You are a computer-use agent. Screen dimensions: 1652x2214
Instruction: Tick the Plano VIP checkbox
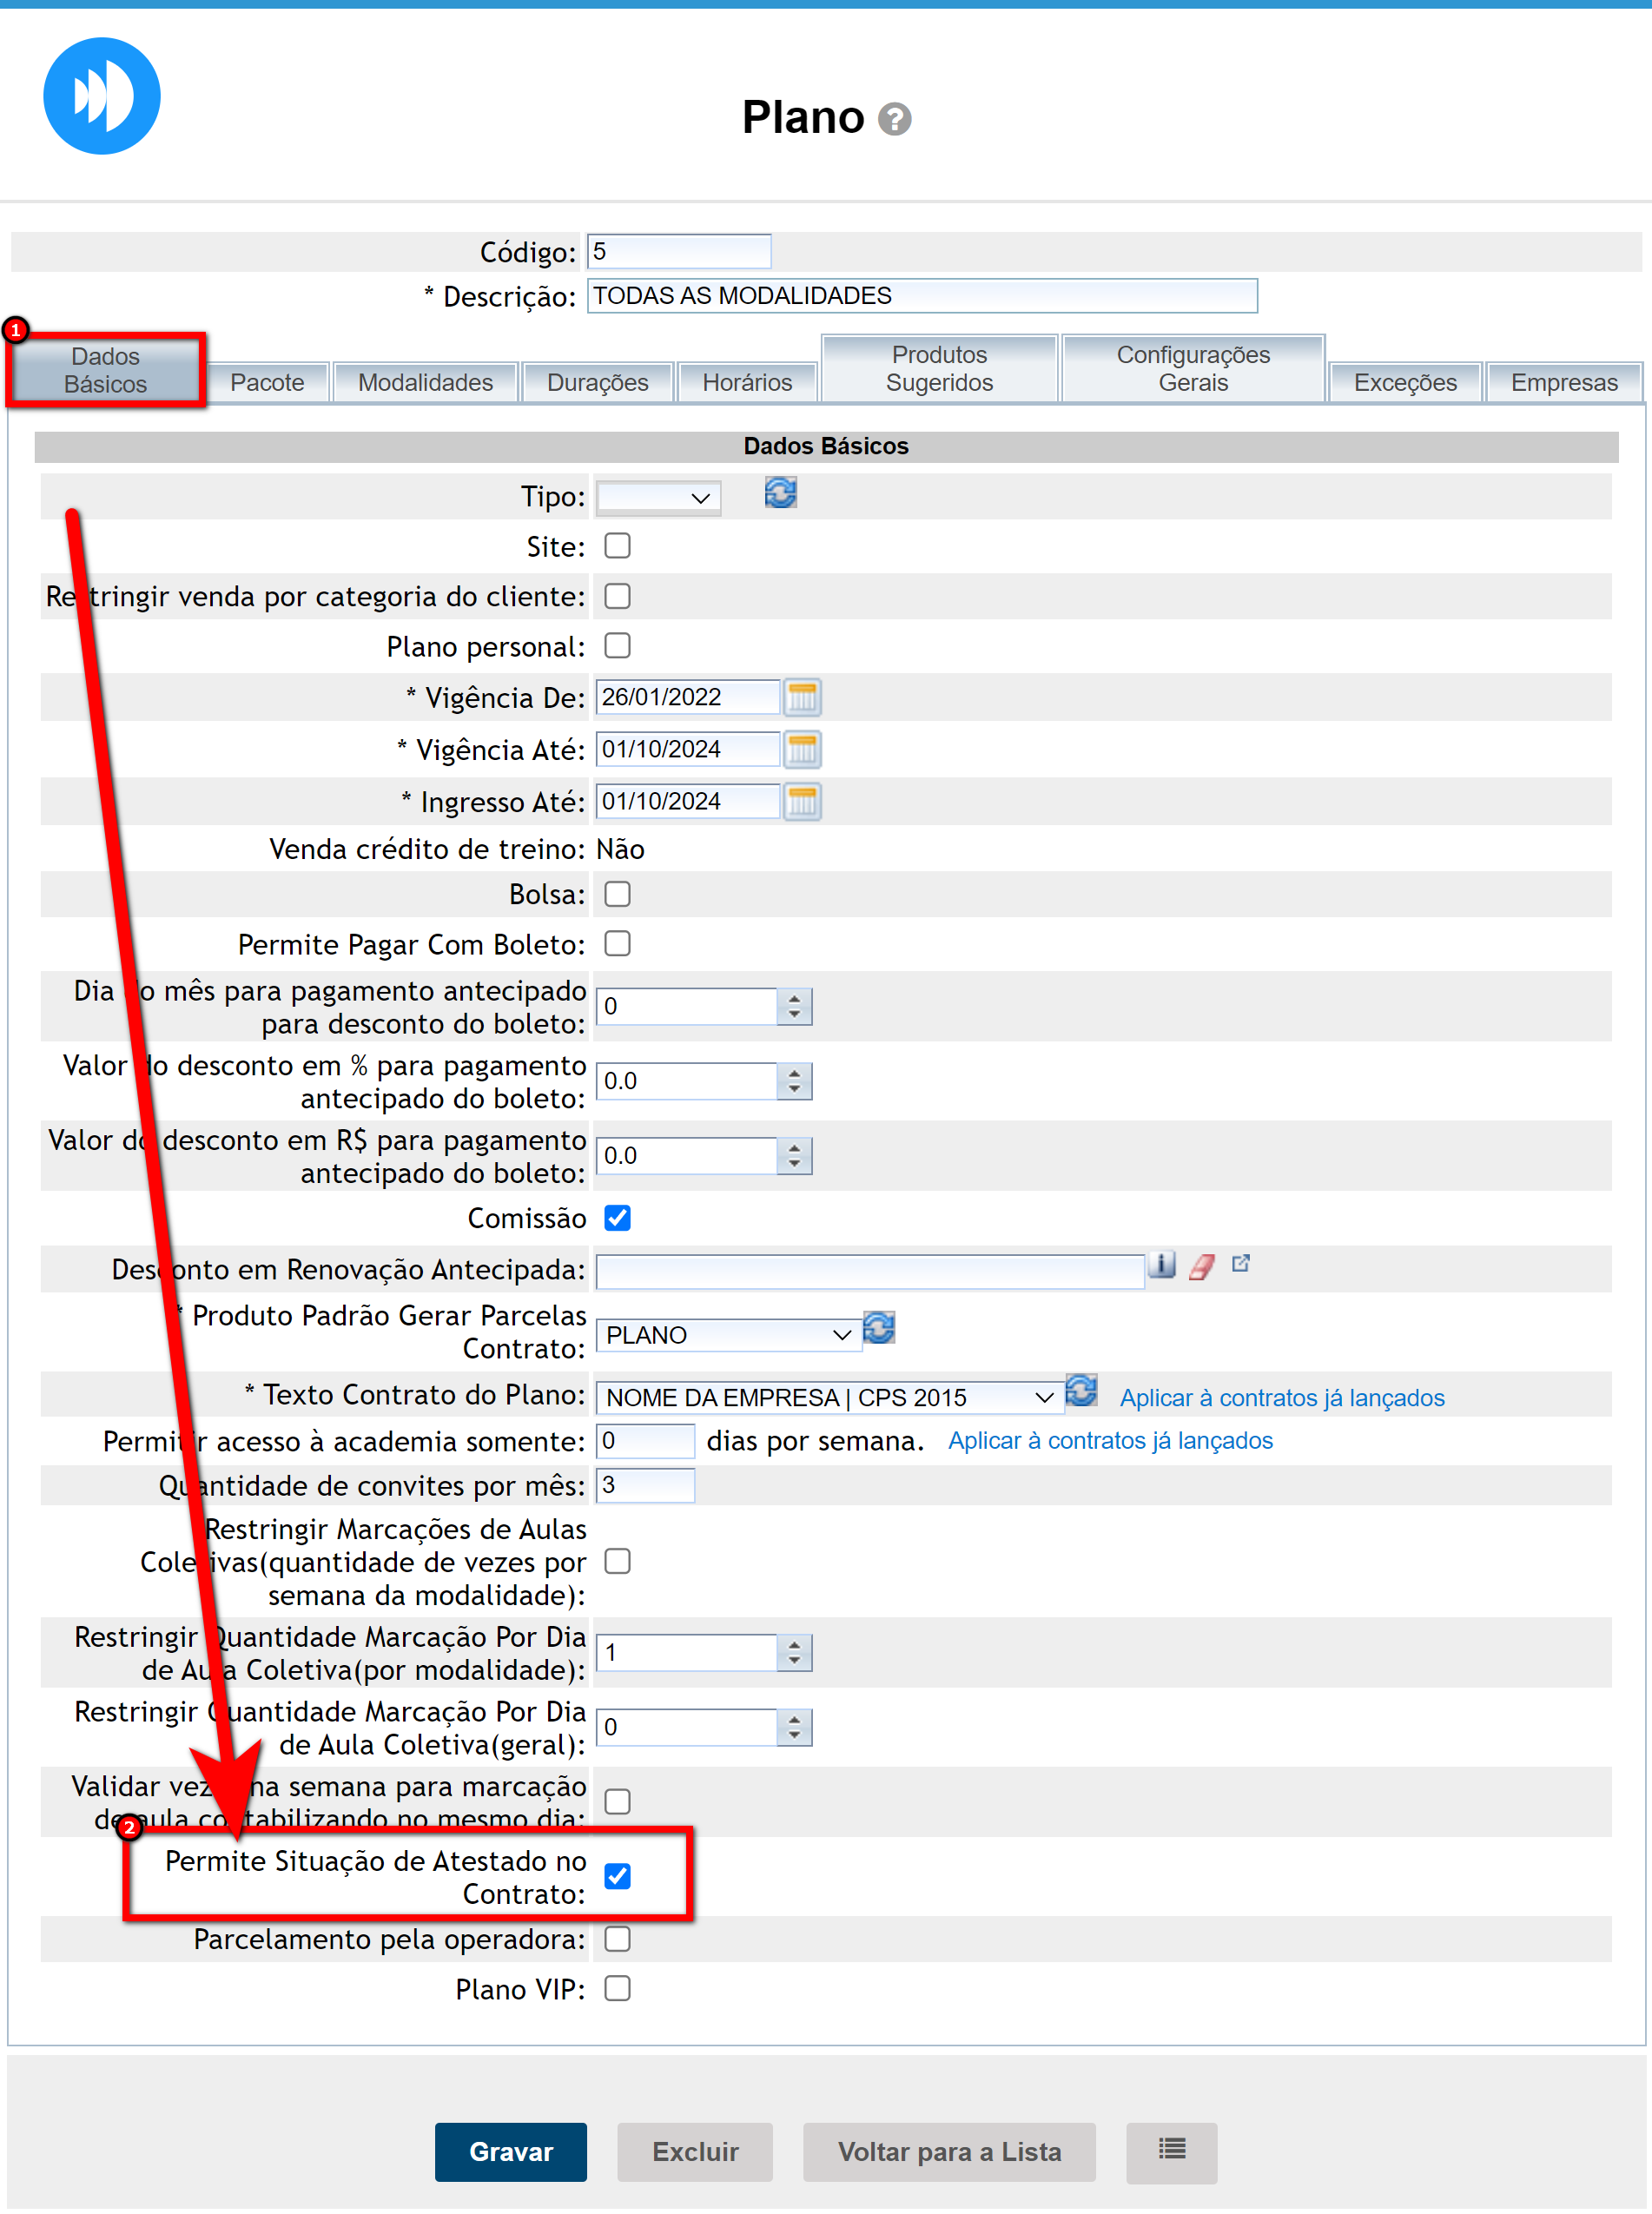617,1988
